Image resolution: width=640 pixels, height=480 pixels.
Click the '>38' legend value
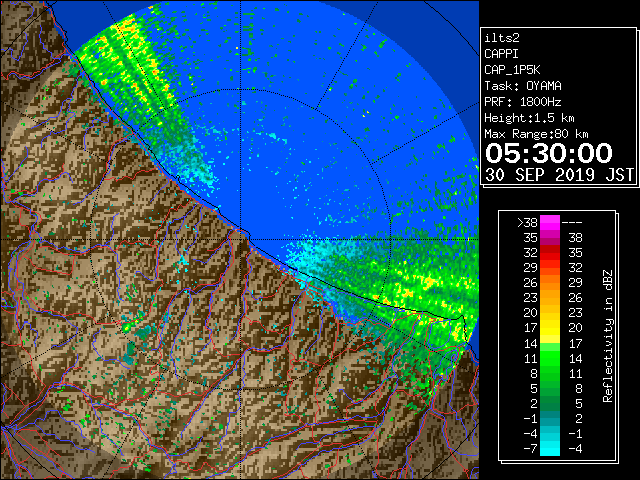pyautogui.click(x=527, y=223)
